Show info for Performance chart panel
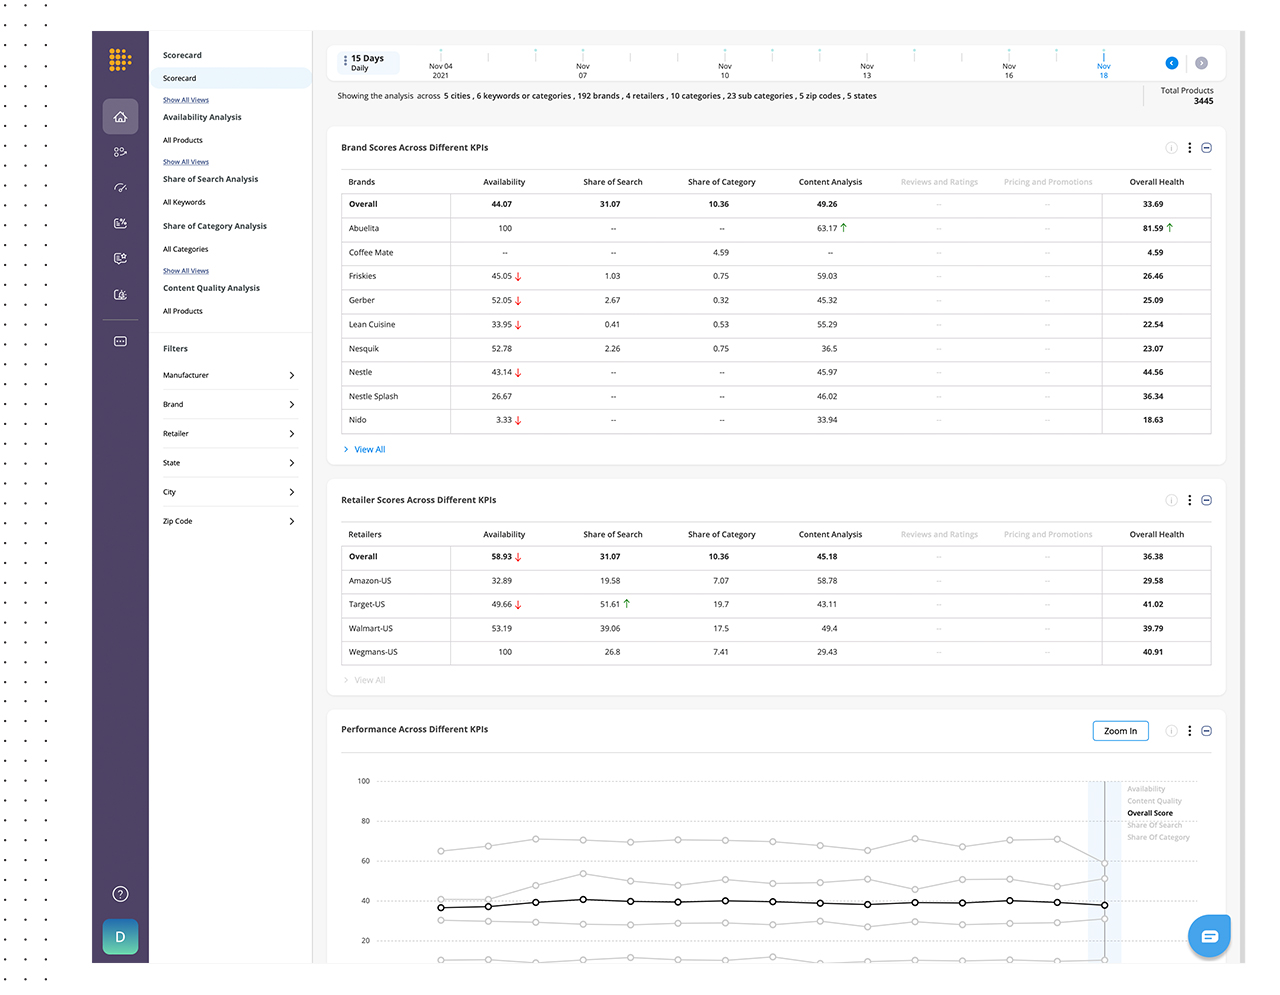Image resolution: width=1280 pixels, height=995 pixels. pyautogui.click(x=1171, y=731)
